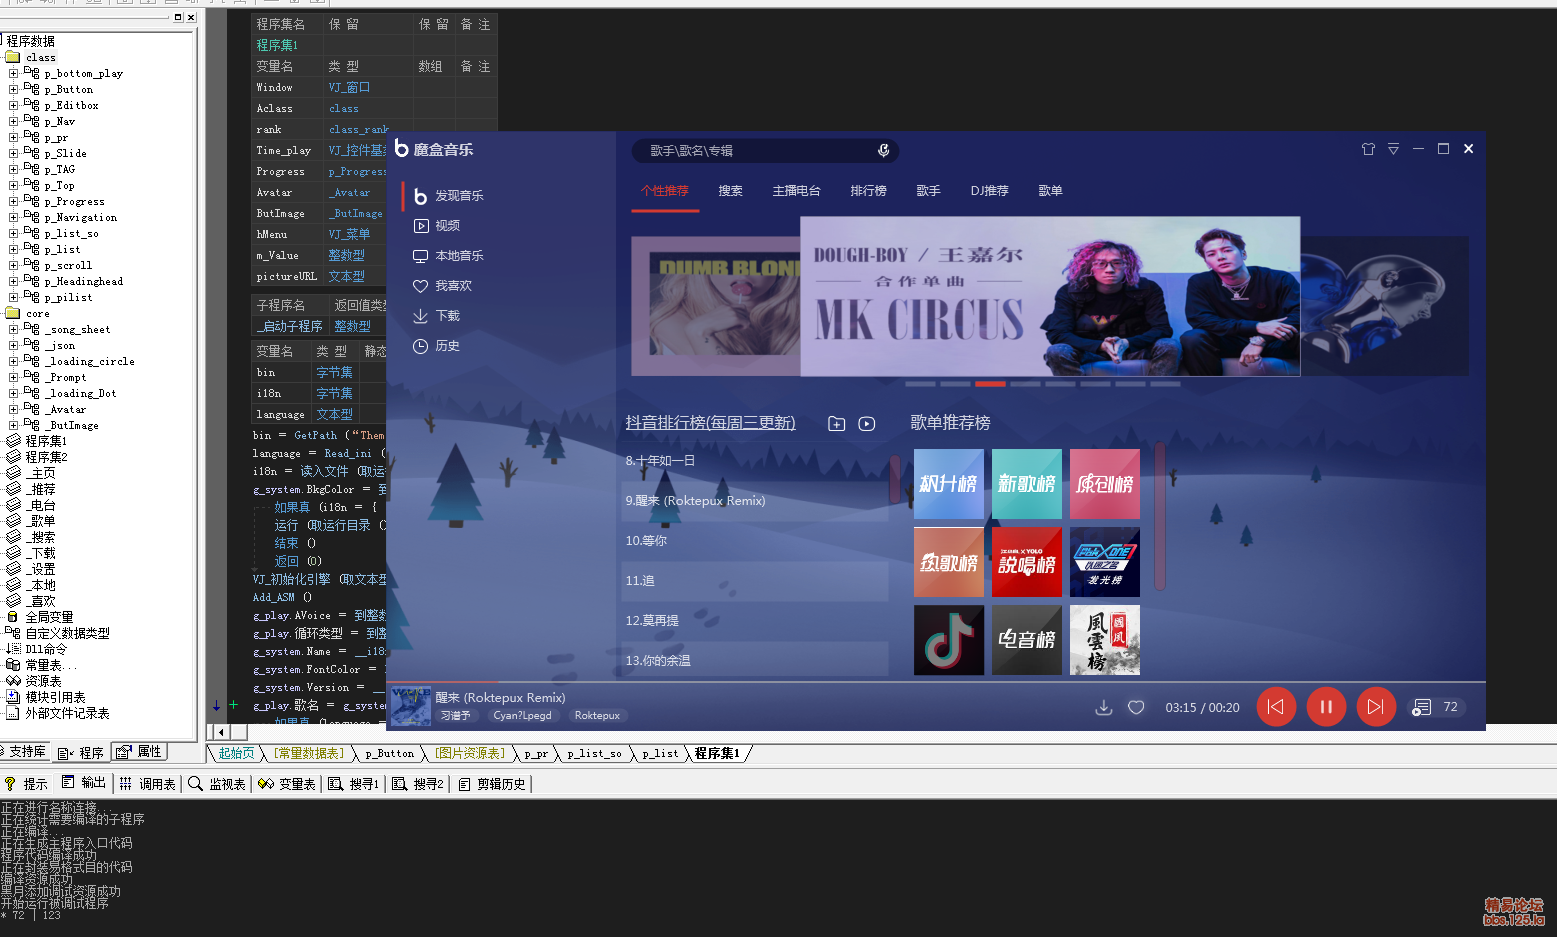The width and height of the screenshot is (1557, 937).
Task: Click the download icon in player bar
Action: tap(1104, 707)
